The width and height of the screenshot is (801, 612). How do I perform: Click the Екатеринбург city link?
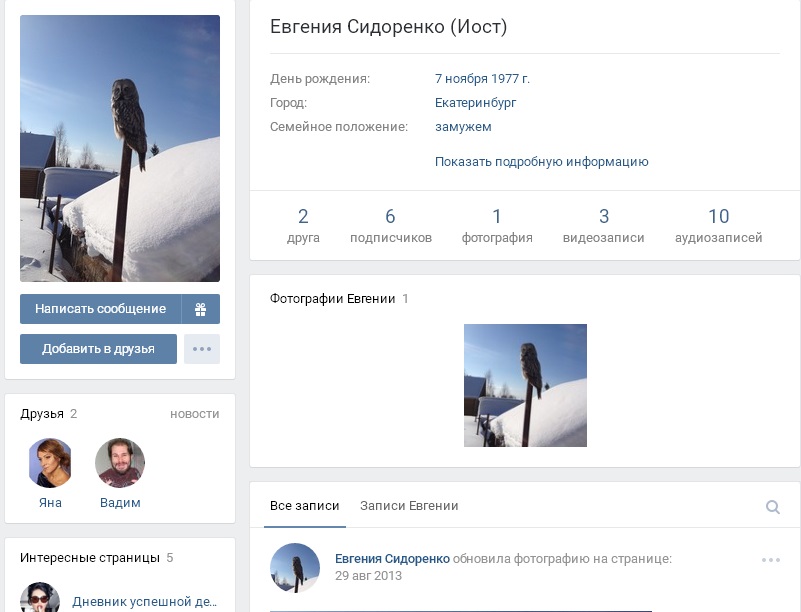click(475, 103)
